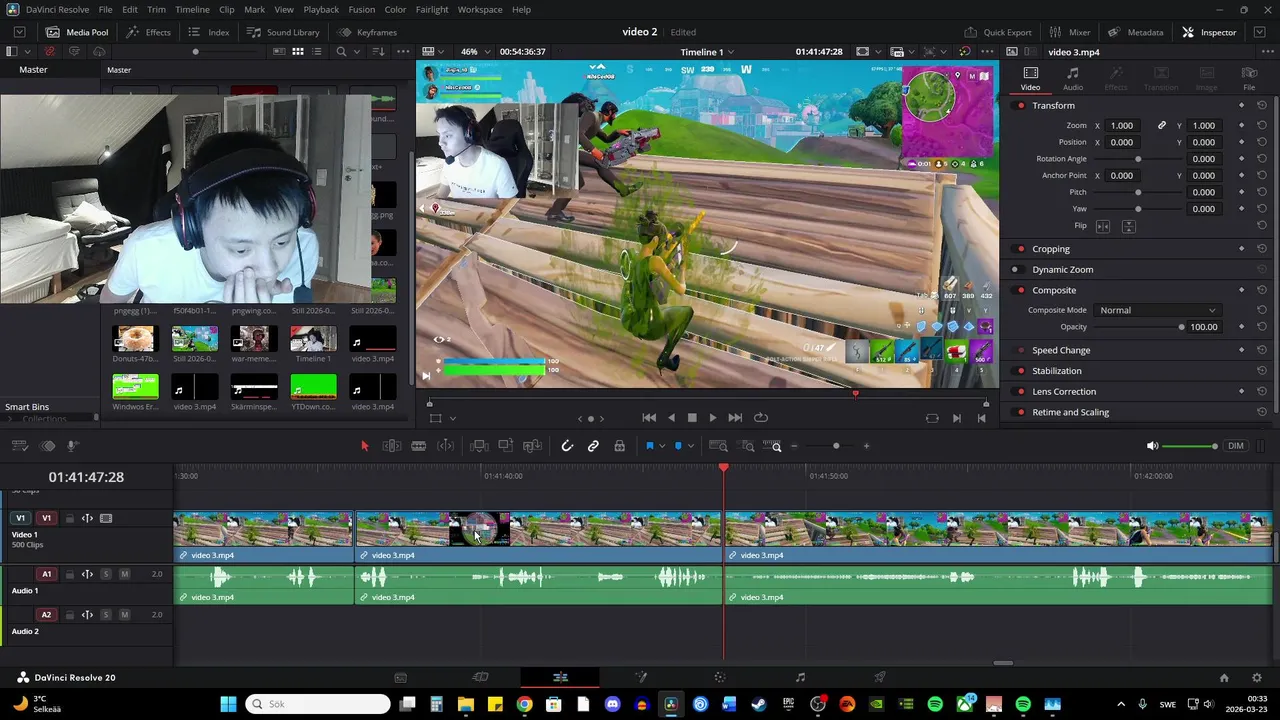
Task: Toggle linked selection chain icon
Action: pos(593,446)
